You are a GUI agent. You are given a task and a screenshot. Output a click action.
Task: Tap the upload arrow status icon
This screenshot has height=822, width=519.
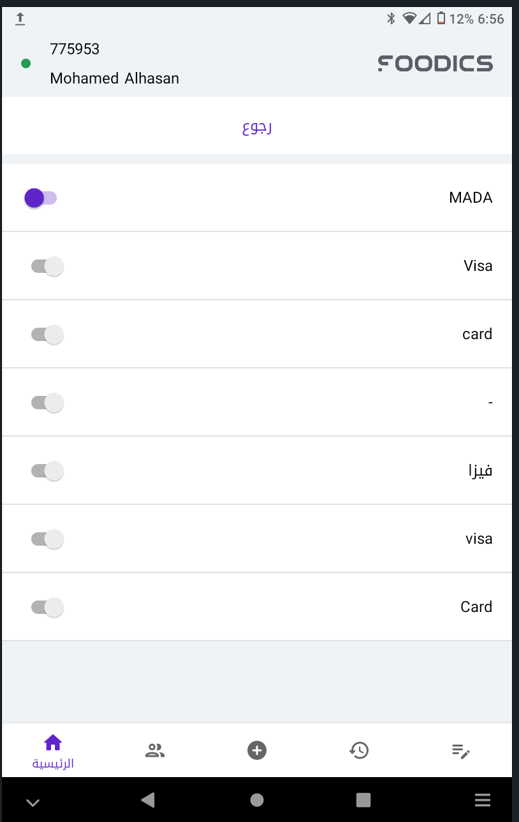click(20, 19)
